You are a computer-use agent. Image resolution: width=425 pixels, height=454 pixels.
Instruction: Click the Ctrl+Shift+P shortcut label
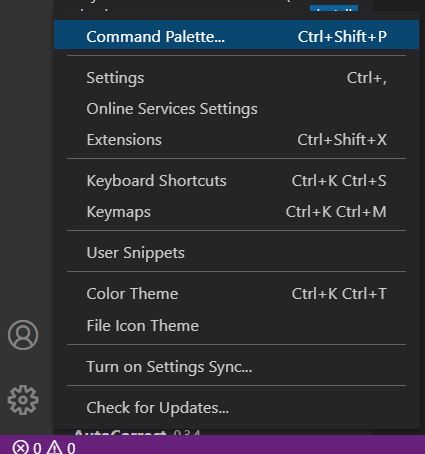click(342, 36)
